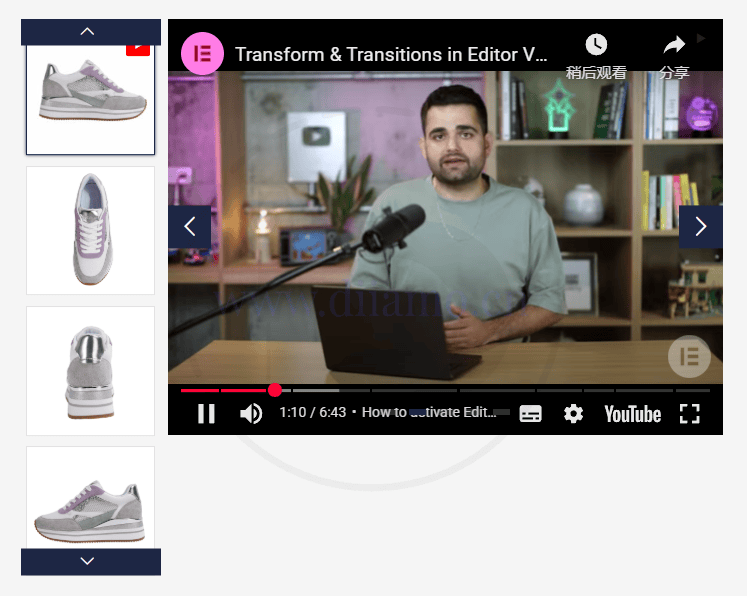
Task: Seek using the red progress bar handle
Action: (x=275, y=390)
